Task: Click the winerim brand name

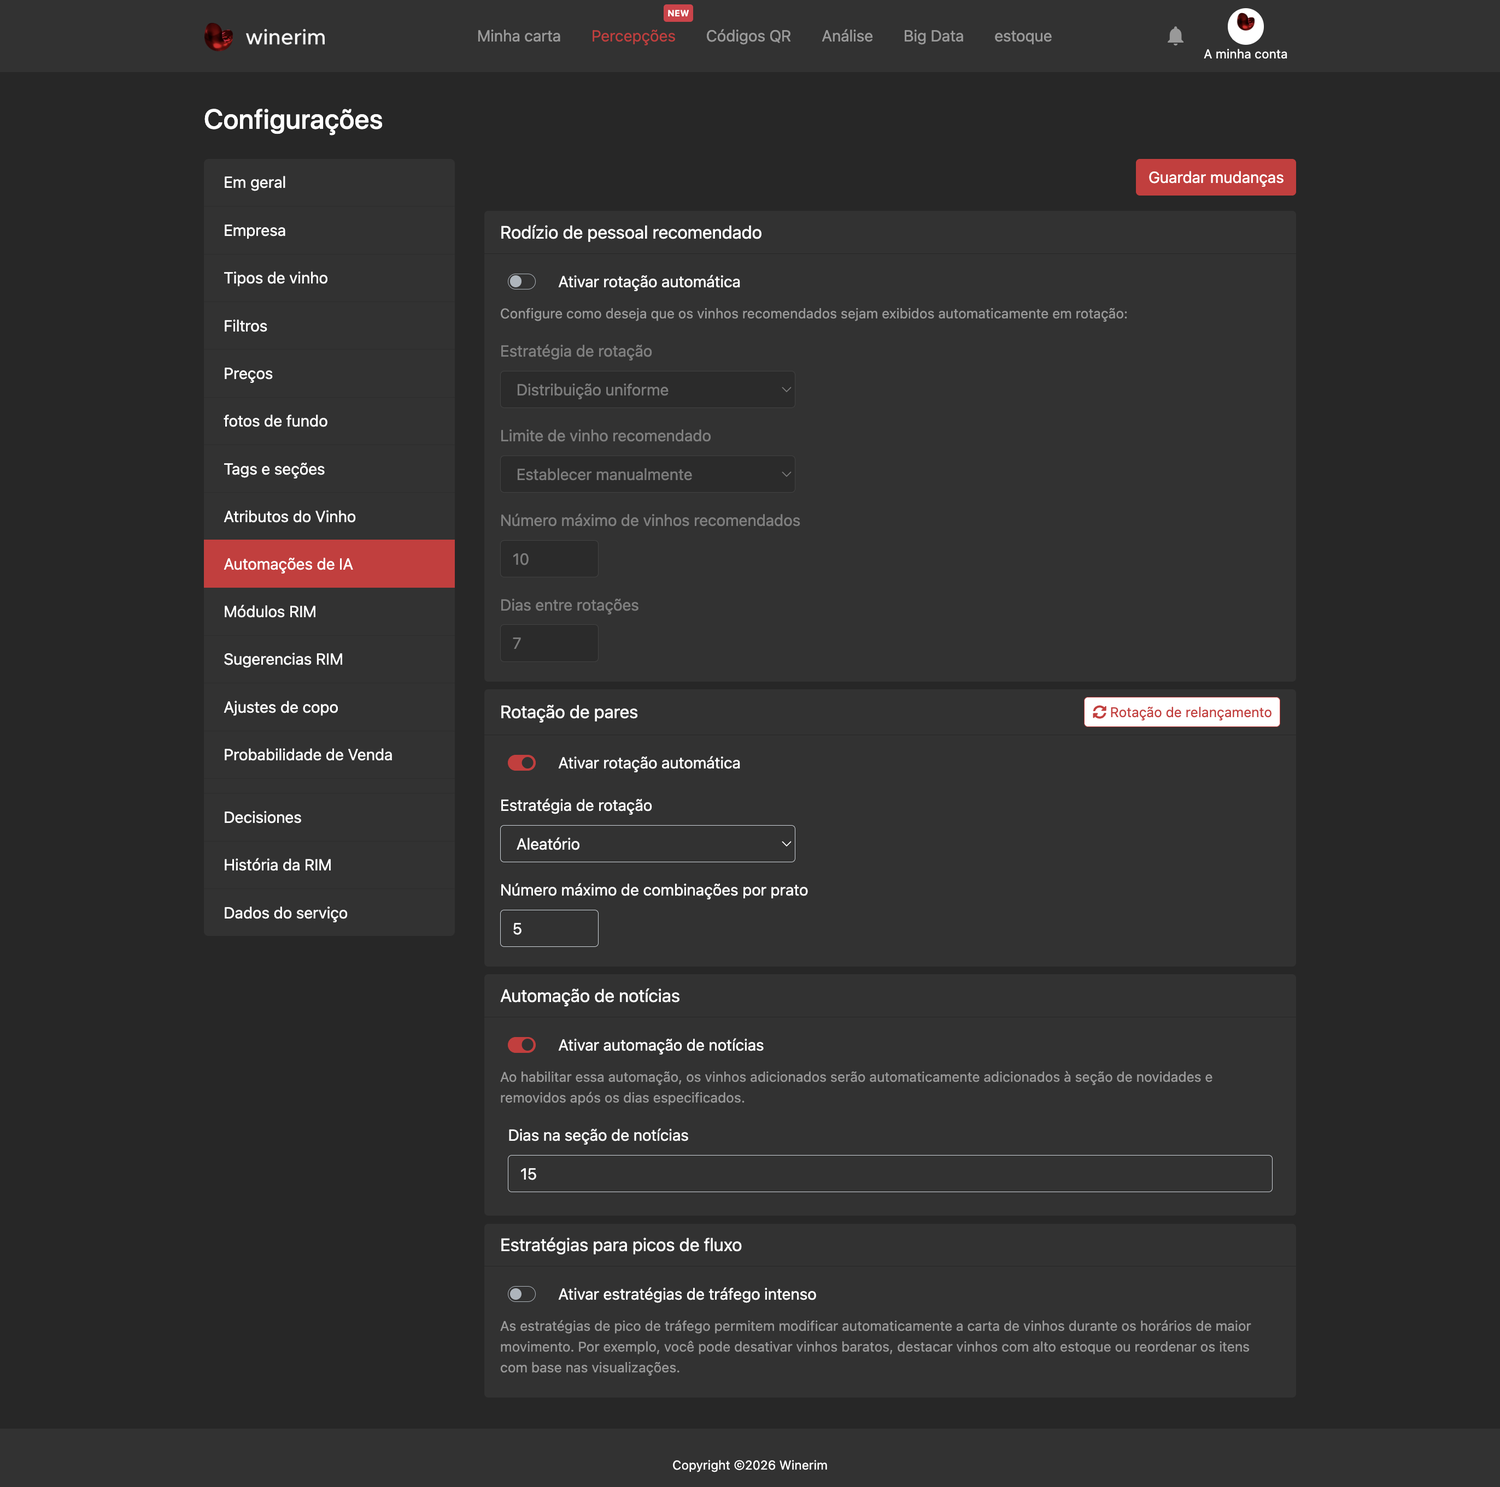Action: pos(286,37)
